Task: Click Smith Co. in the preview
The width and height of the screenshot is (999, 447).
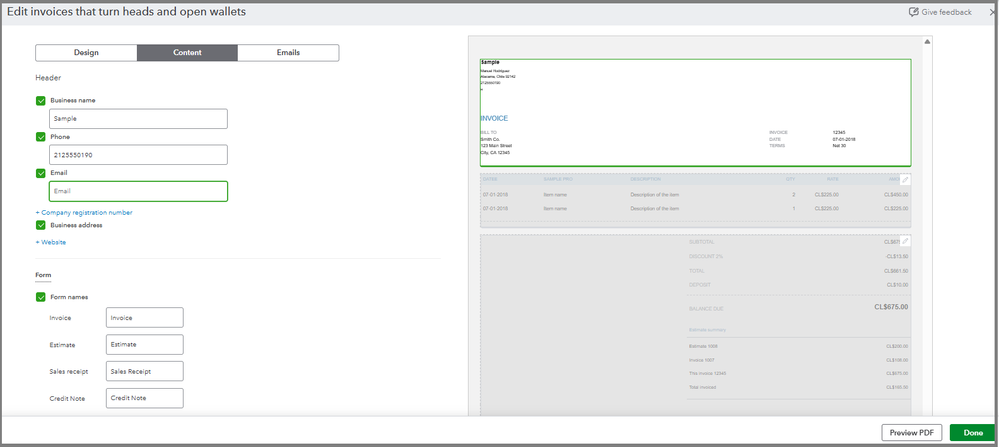Action: click(x=491, y=139)
